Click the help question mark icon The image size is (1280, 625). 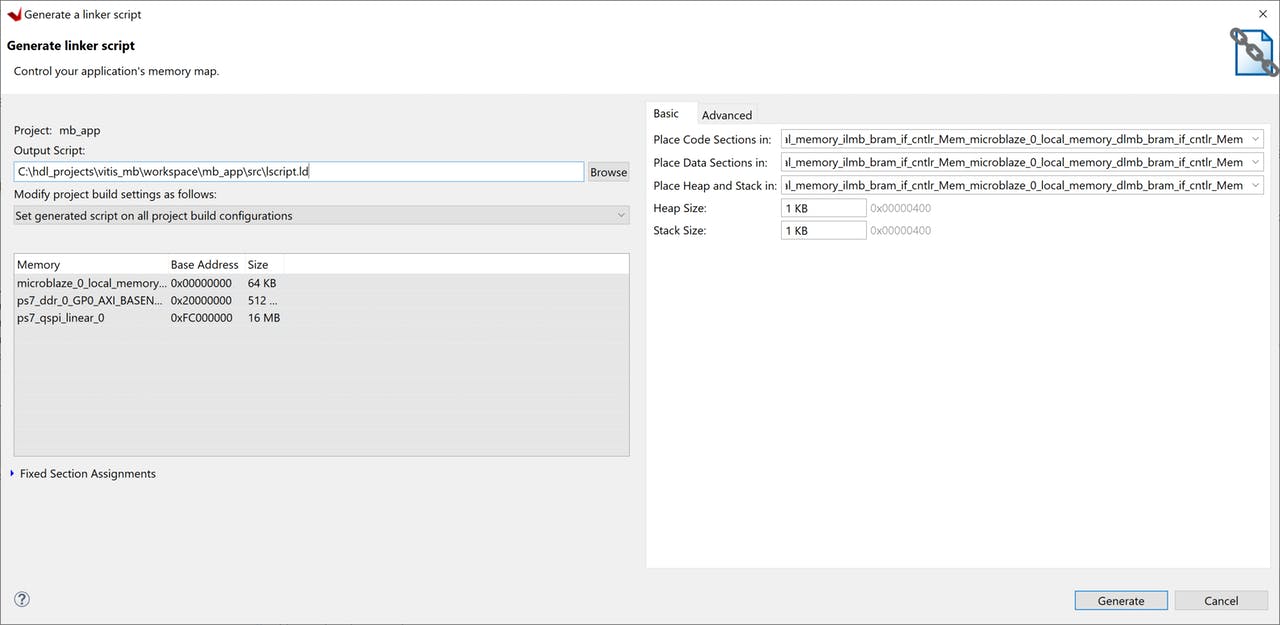click(22, 600)
